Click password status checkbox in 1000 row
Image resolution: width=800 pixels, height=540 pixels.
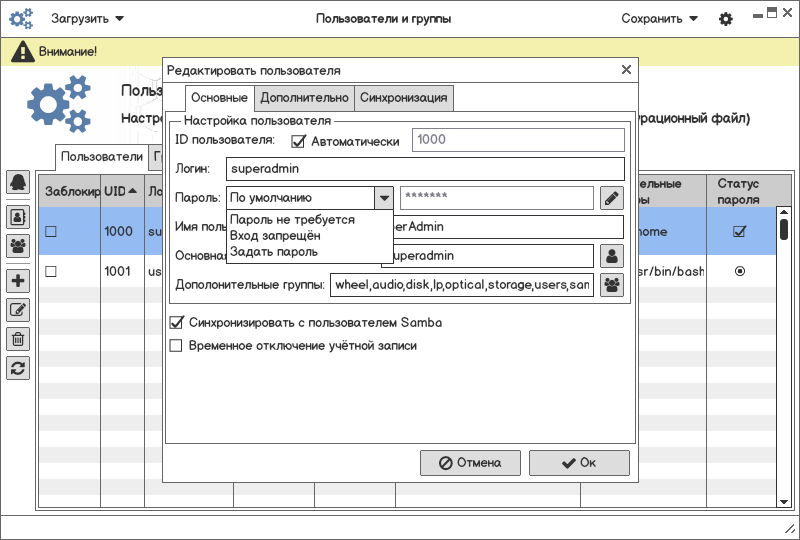(739, 231)
